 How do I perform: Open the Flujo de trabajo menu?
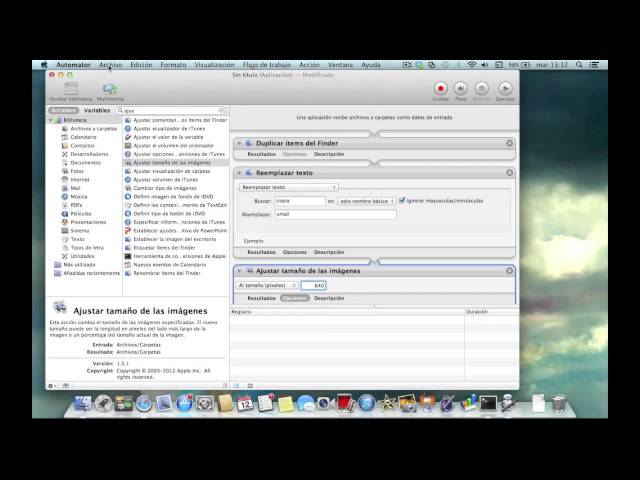point(267,65)
